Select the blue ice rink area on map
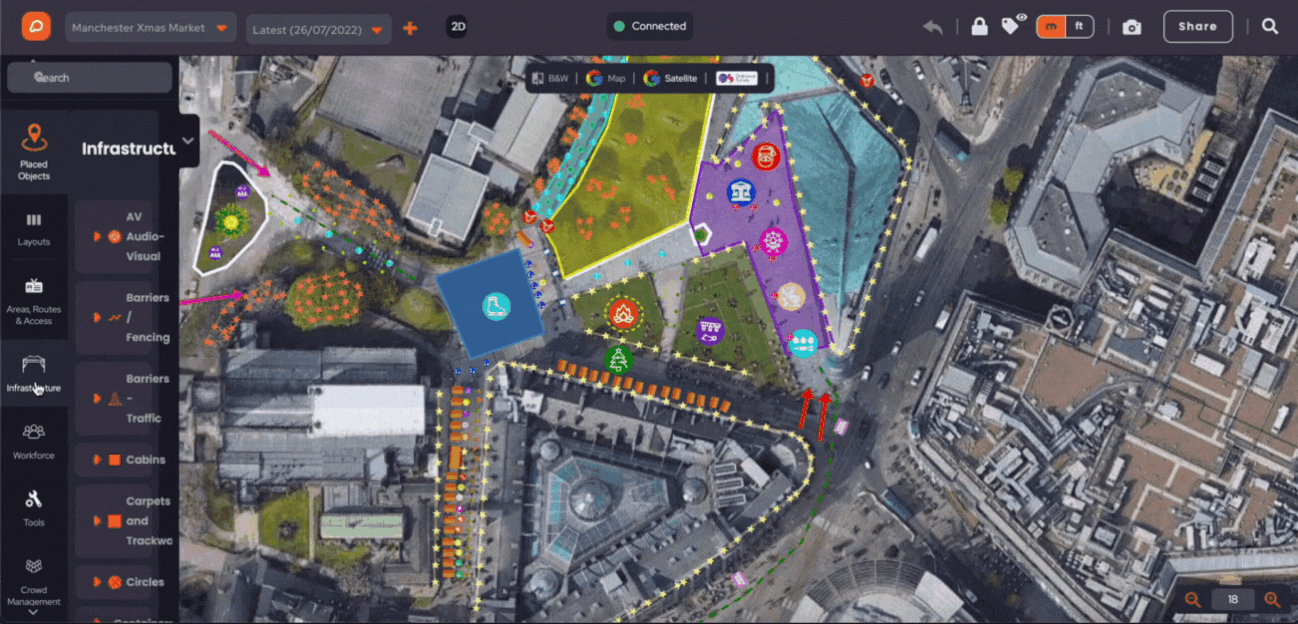This screenshot has height=624, width=1298. [x=490, y=303]
